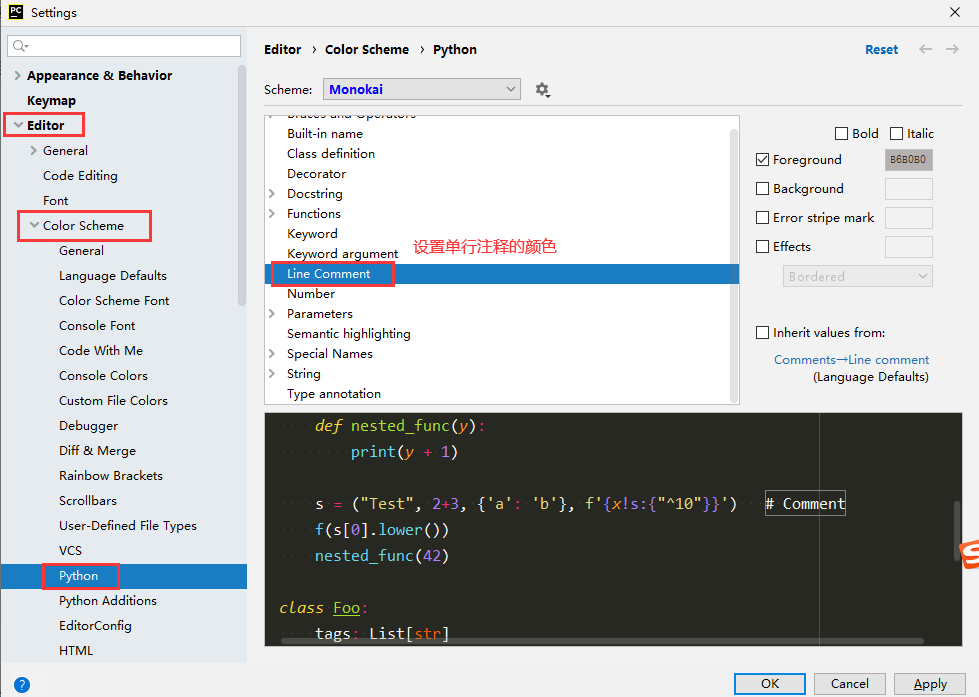Expand the Functions item arrow

click(x=272, y=214)
